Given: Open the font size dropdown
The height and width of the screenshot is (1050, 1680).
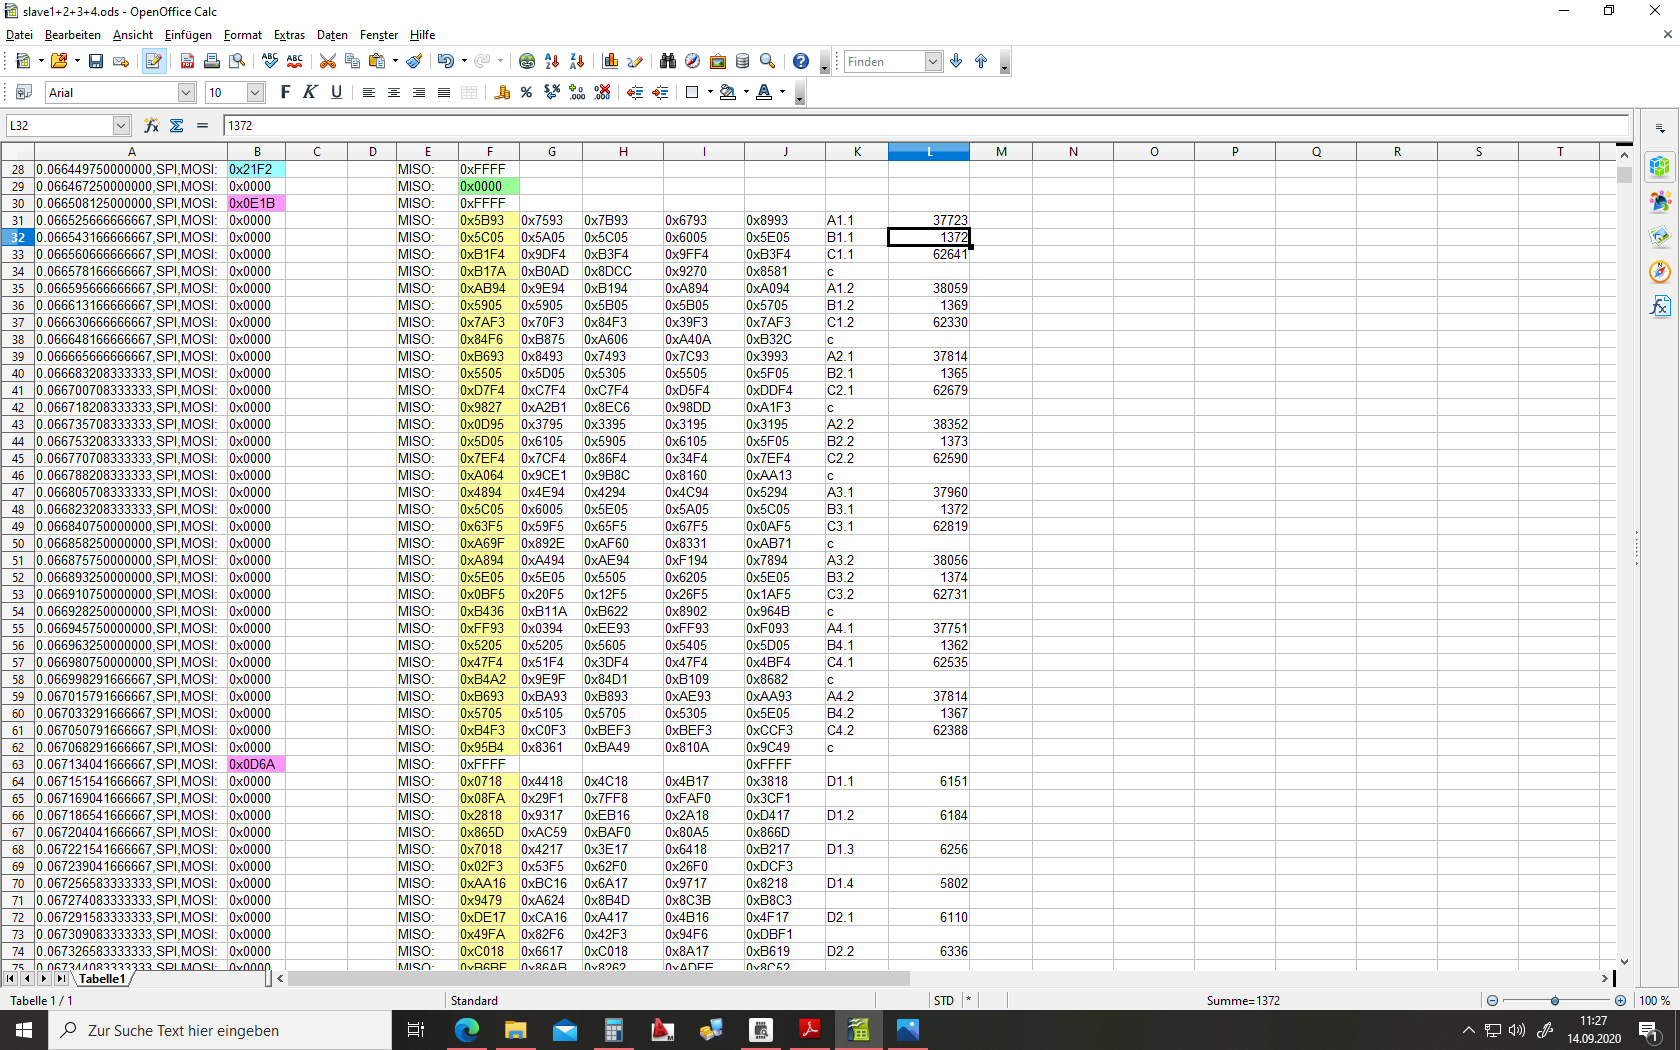Looking at the screenshot, I should coord(255,93).
